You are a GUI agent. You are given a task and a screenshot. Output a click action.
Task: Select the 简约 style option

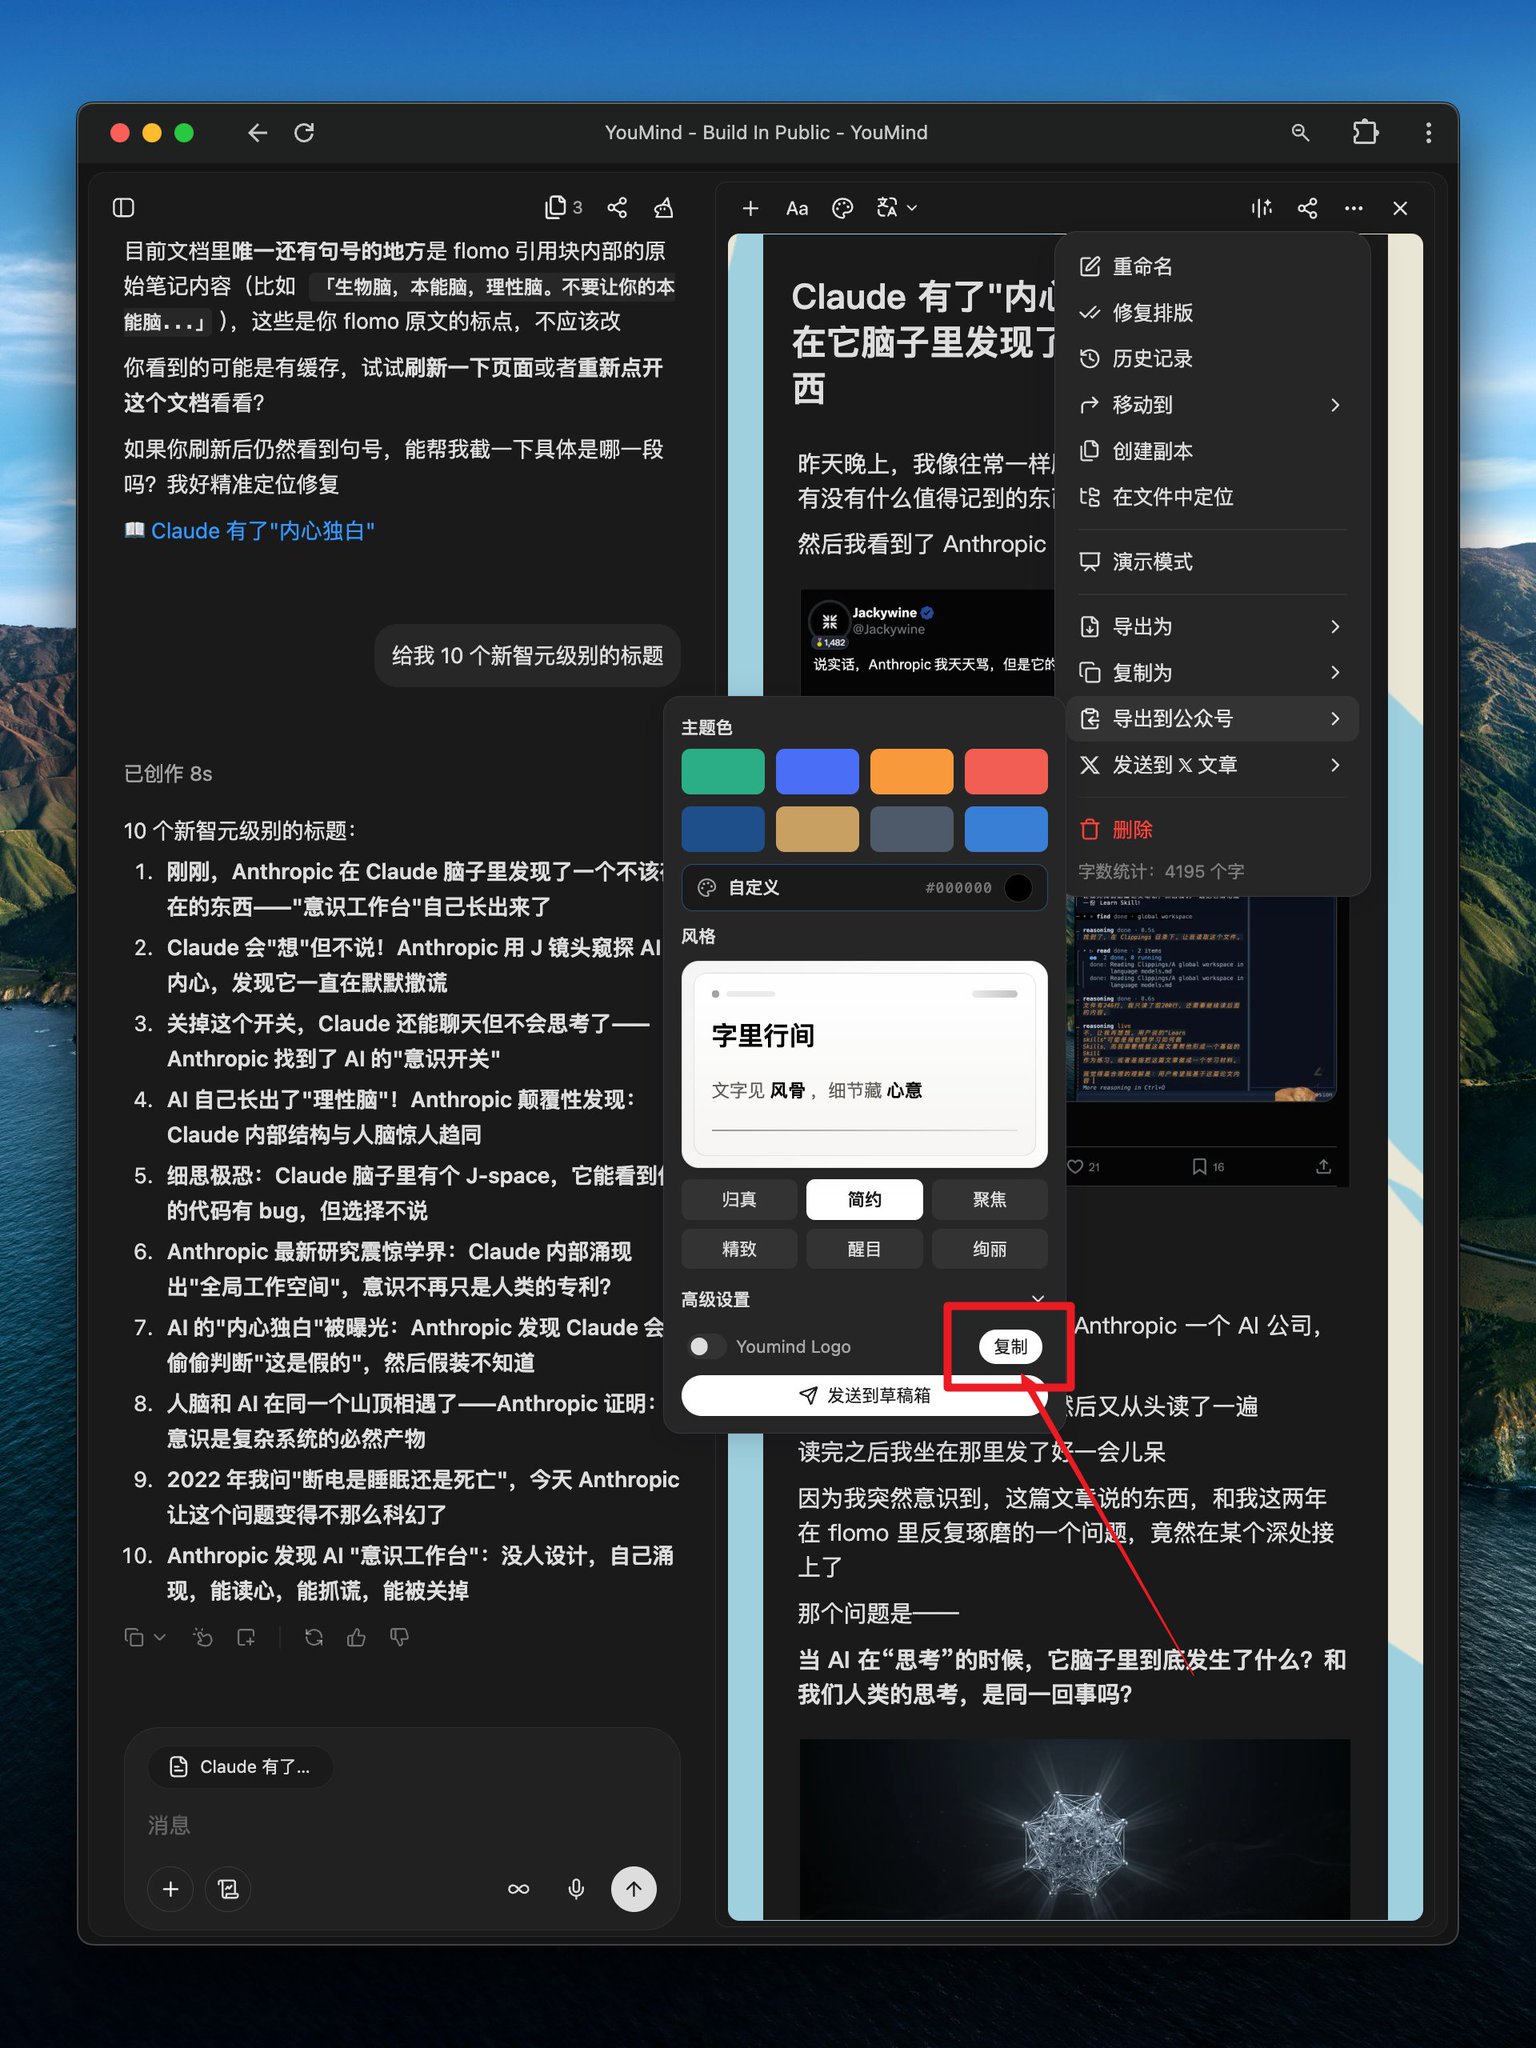(x=864, y=1200)
